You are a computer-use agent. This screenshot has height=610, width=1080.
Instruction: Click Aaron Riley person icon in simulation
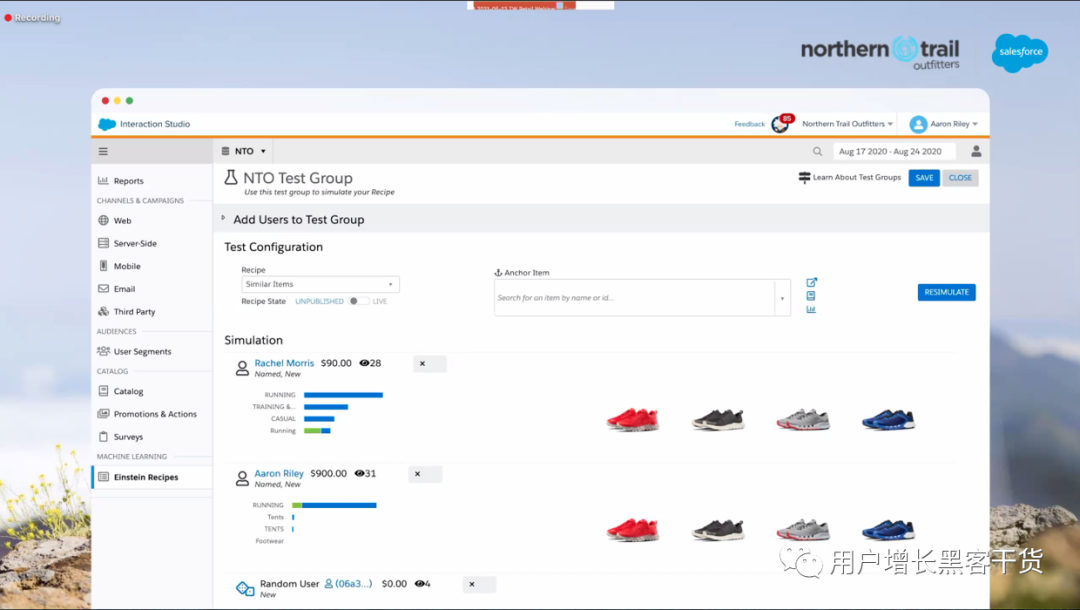click(242, 478)
